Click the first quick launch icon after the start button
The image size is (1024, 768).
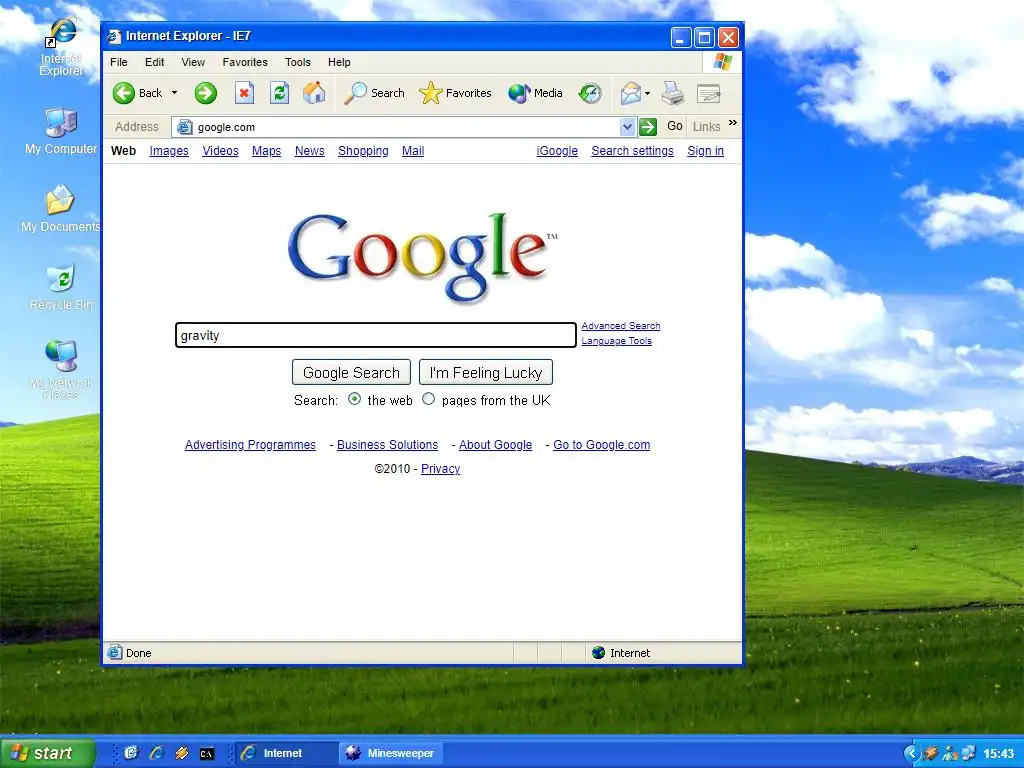[x=131, y=753]
